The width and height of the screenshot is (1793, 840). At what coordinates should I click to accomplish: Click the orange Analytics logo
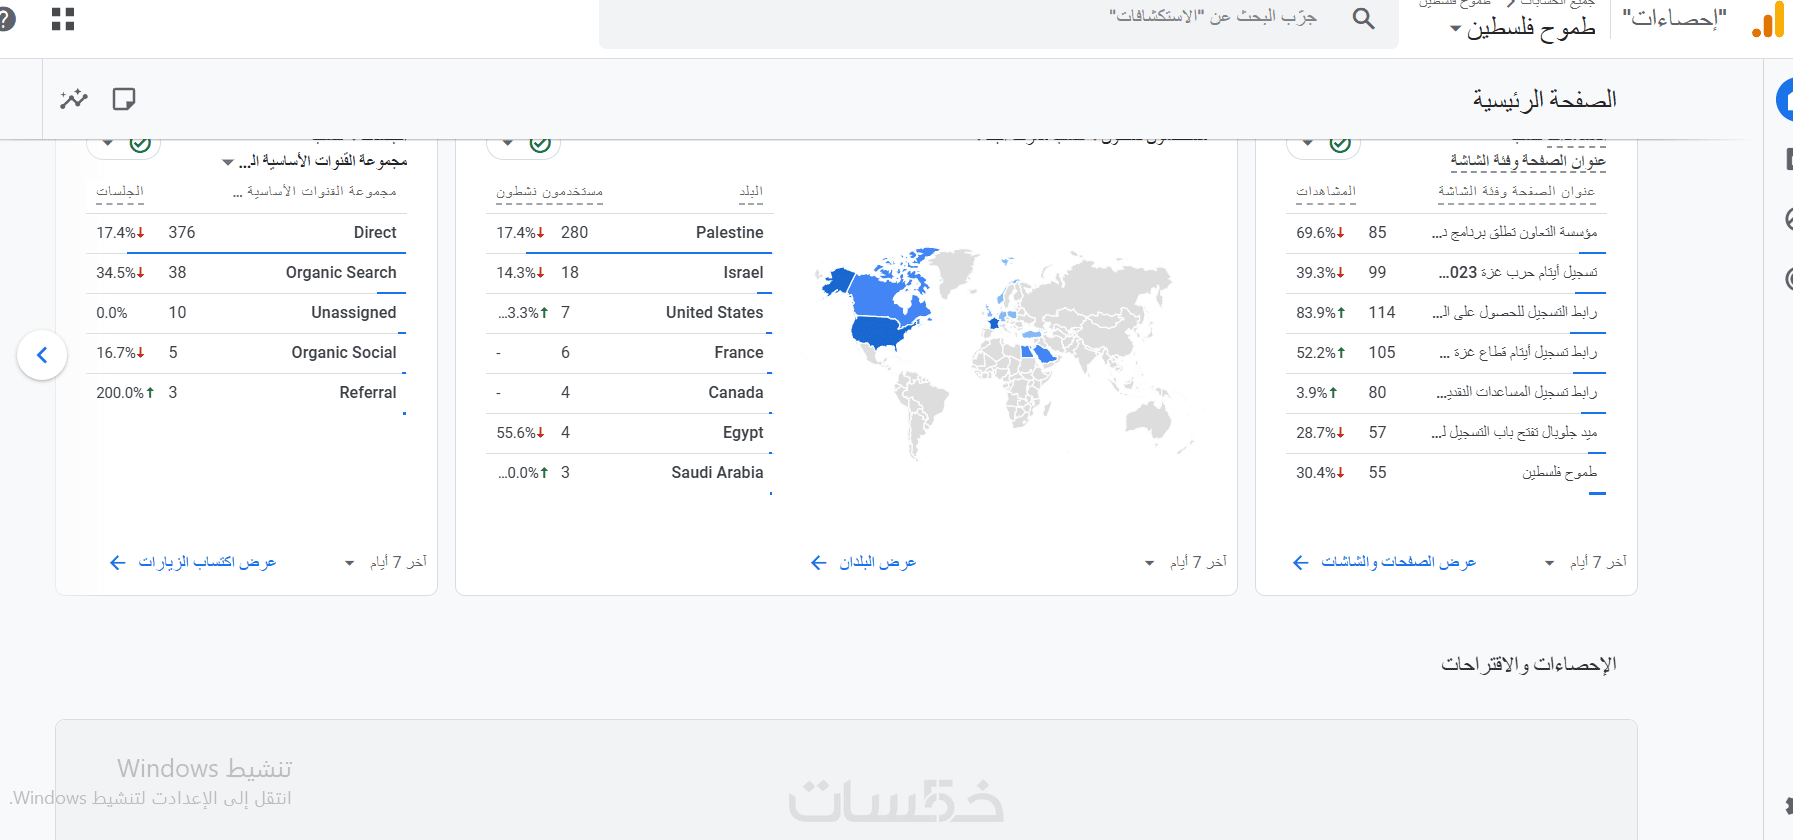click(x=1768, y=20)
